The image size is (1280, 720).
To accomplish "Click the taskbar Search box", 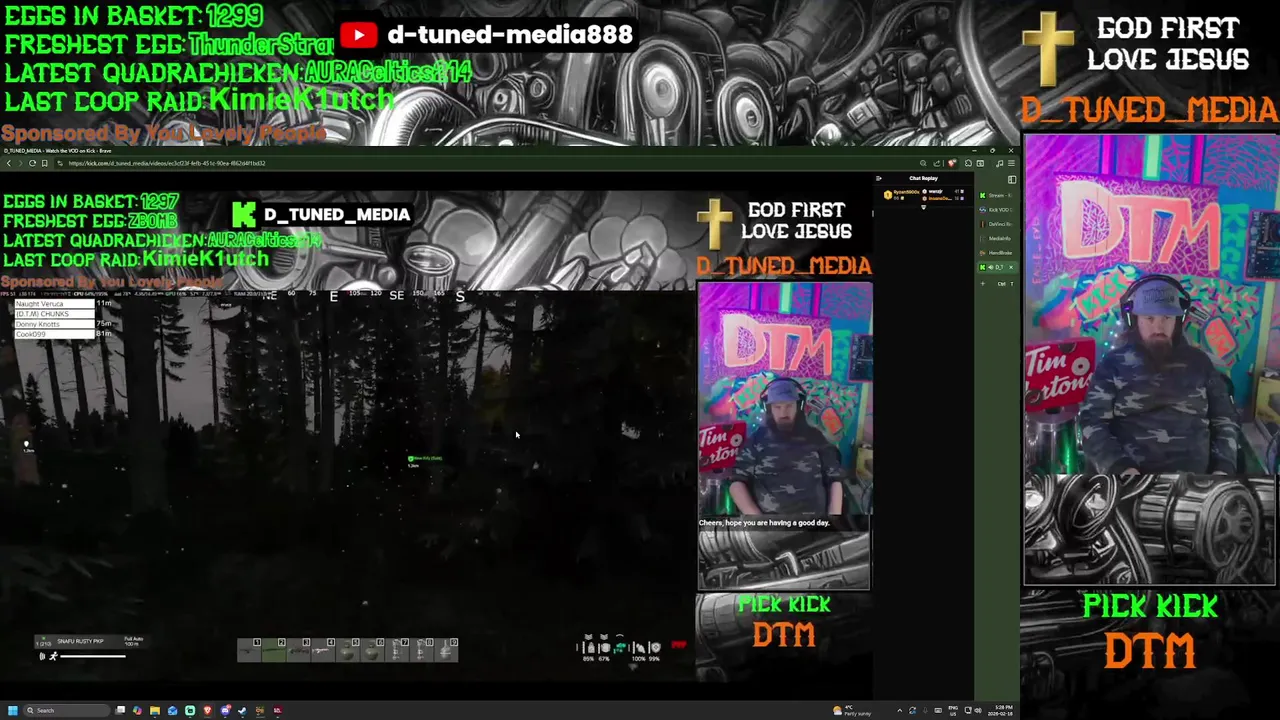I will (67, 710).
